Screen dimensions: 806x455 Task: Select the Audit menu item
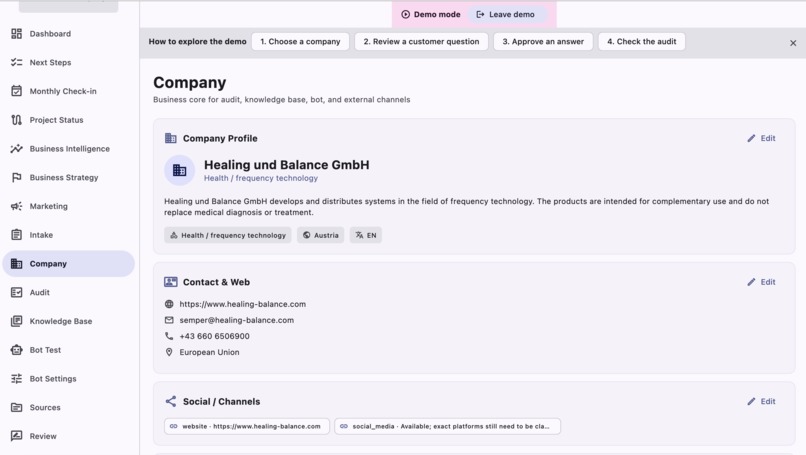click(x=40, y=293)
